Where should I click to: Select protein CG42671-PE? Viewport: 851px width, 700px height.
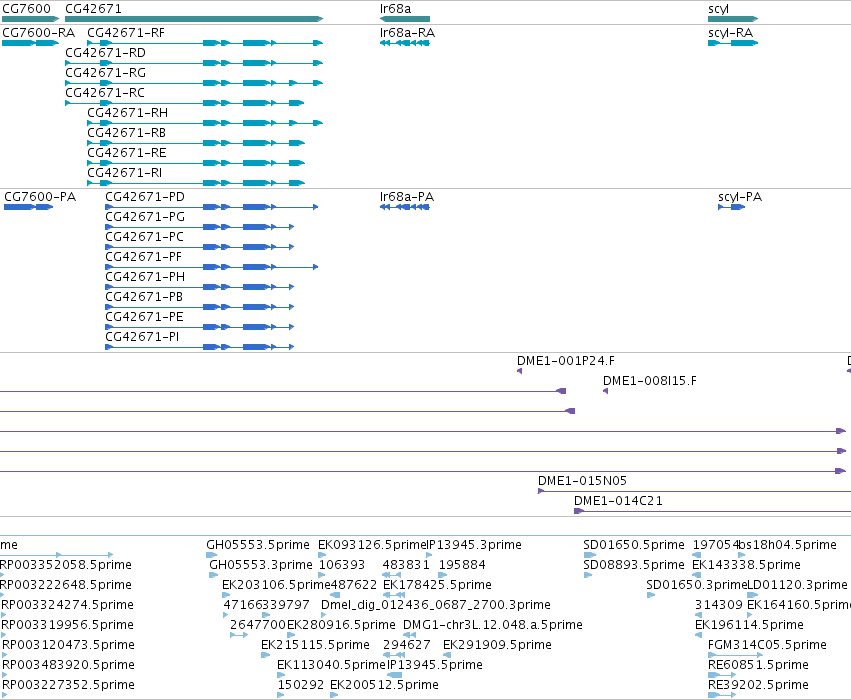click(x=144, y=317)
